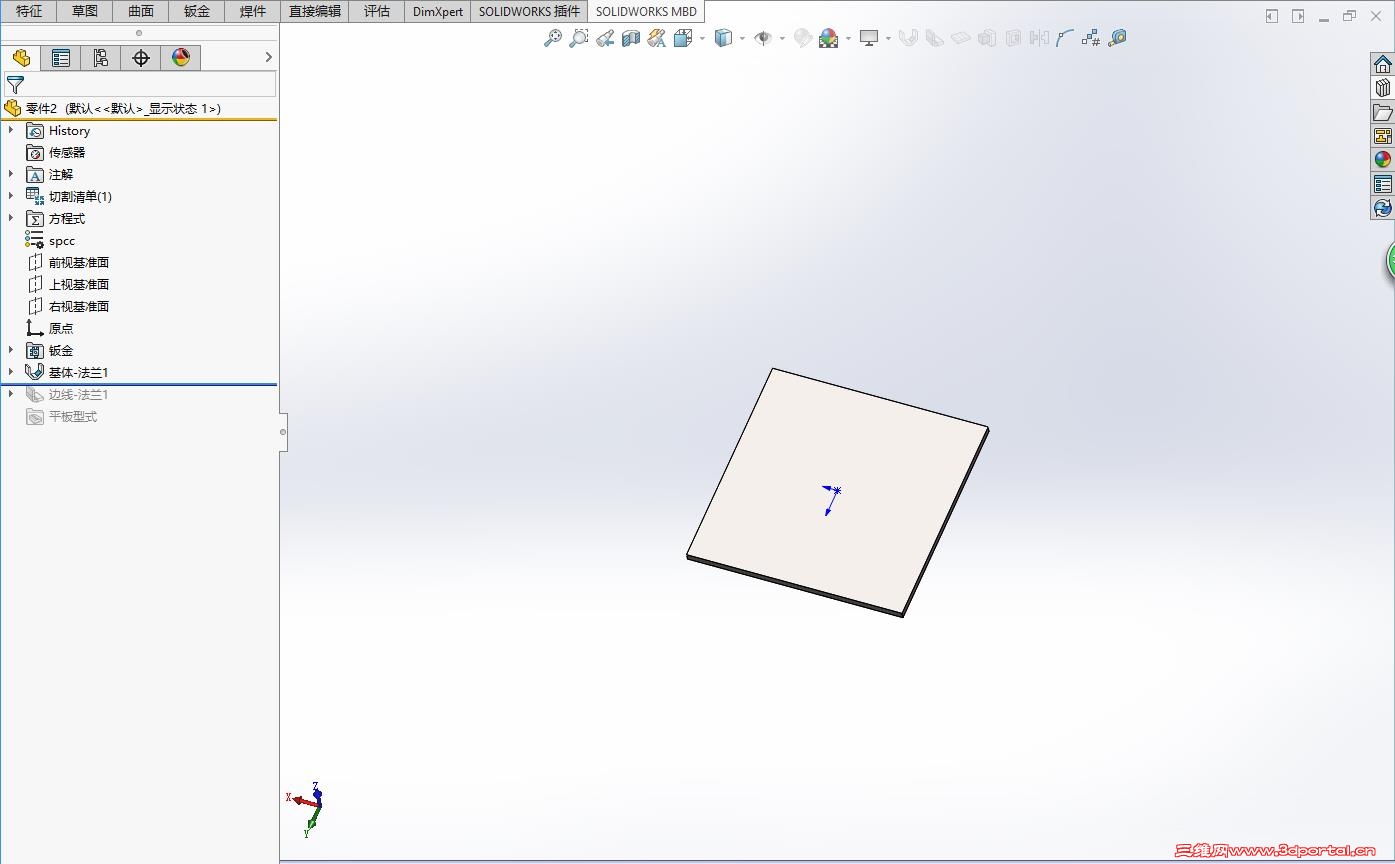1395x864 pixels.
Task: Open the File Explorer pane
Action: pos(1382,112)
